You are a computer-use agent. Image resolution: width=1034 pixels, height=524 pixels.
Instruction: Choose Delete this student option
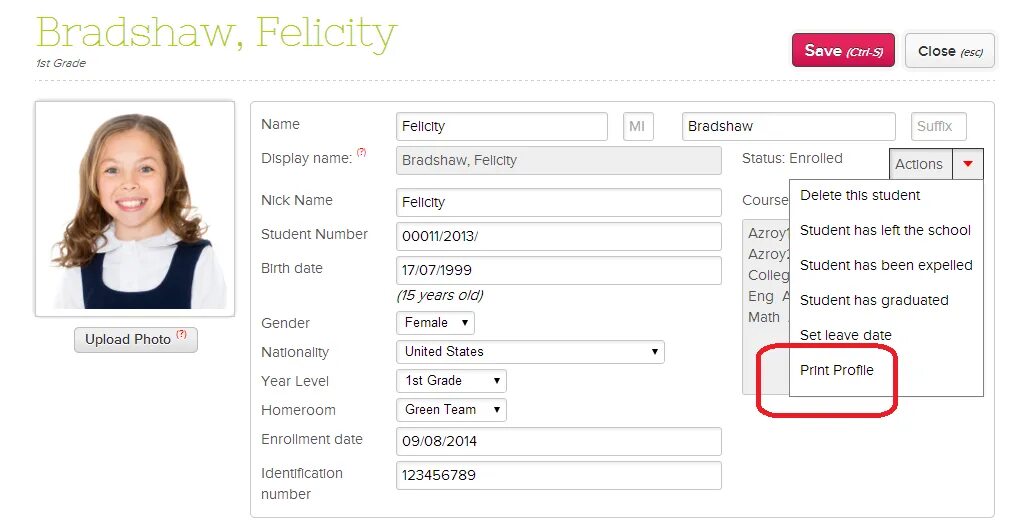click(x=859, y=195)
